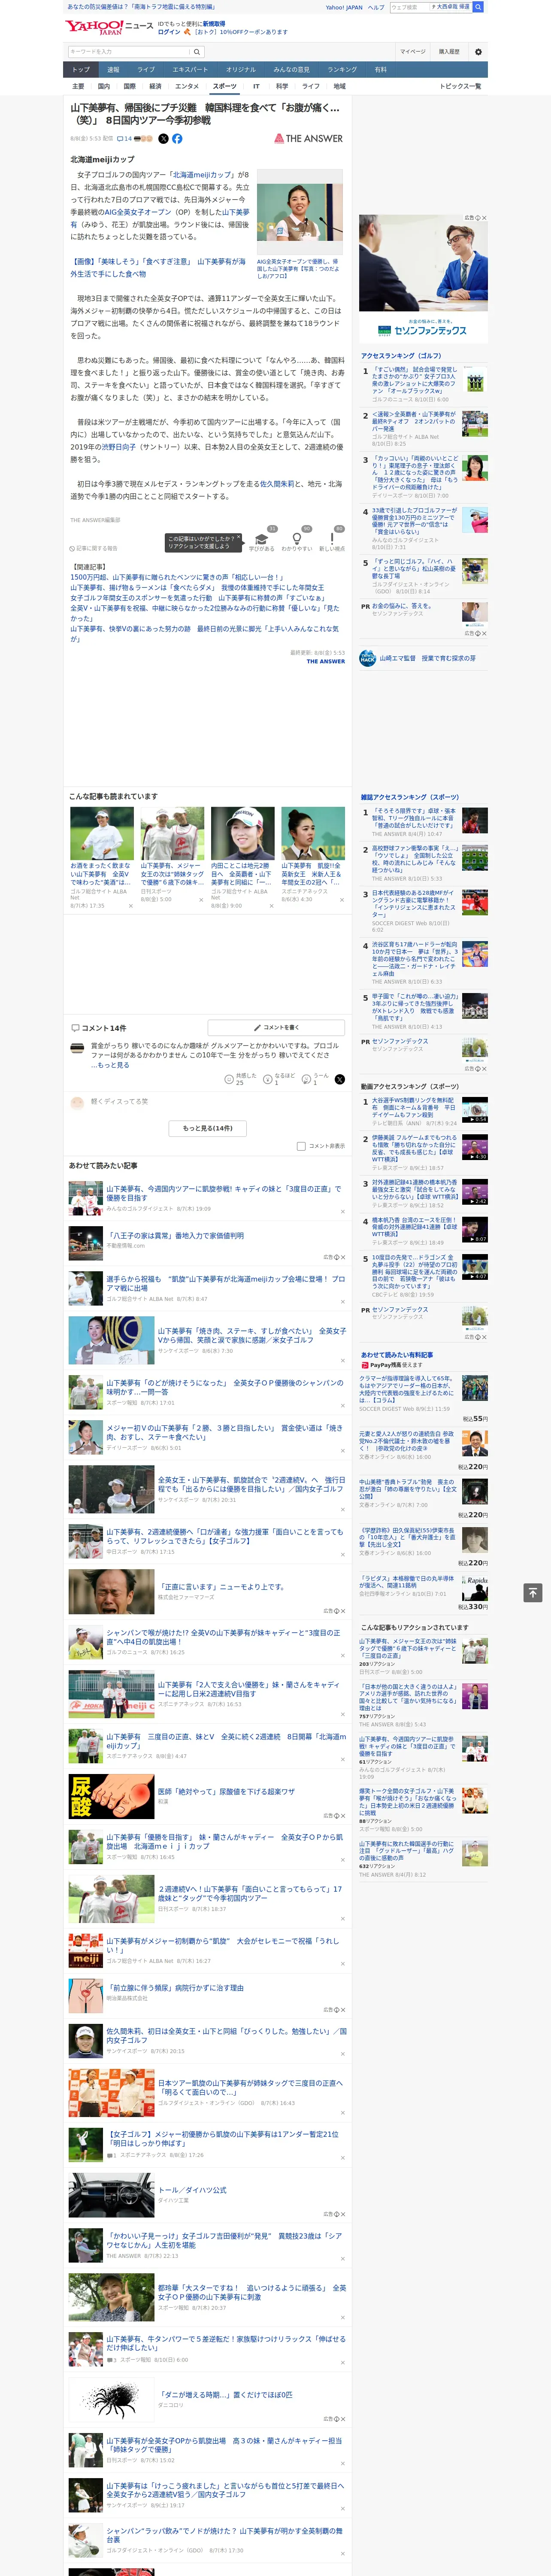This screenshot has width=551, height=2576.
Task: Open the article photo of 山下美夢有
Action: coord(300,212)
